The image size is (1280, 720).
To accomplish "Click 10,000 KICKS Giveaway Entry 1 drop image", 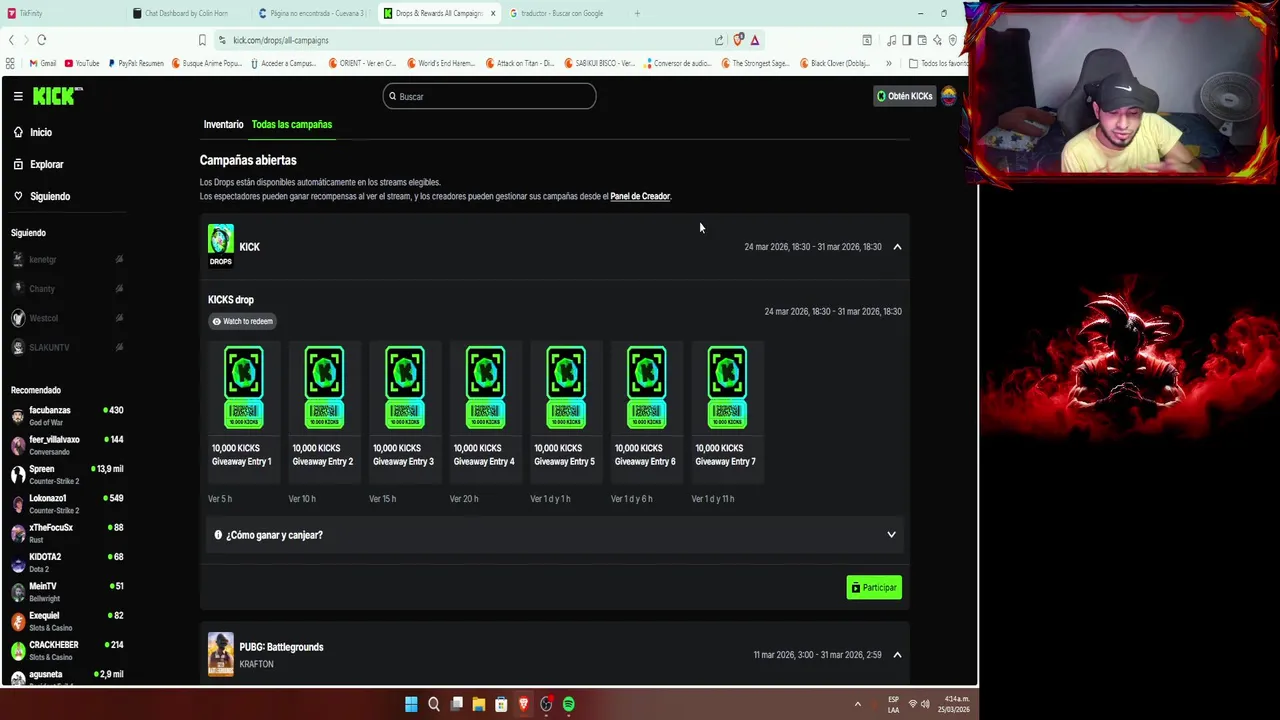I will 243,387.
